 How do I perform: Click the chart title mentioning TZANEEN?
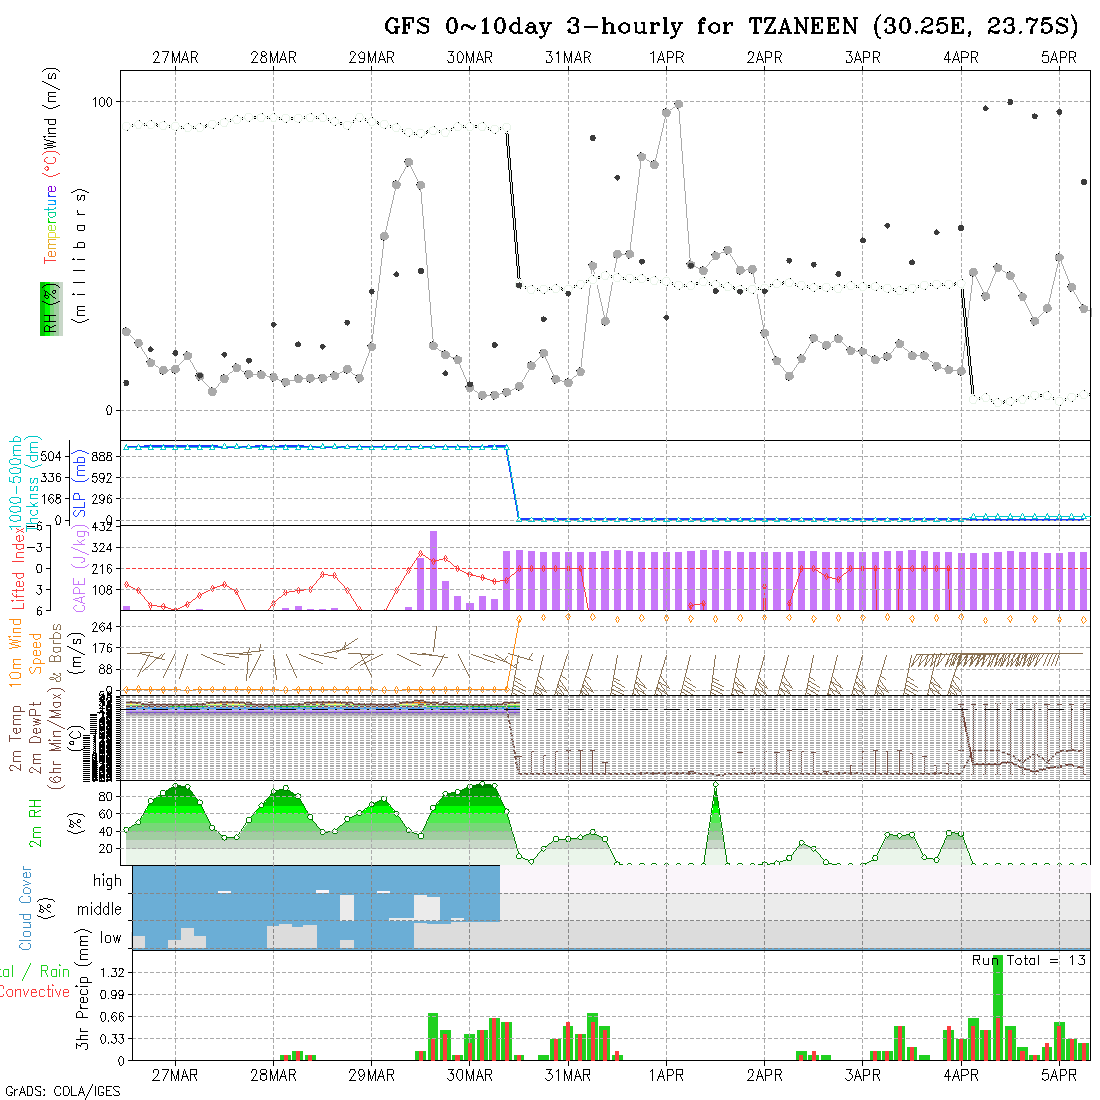pos(732,25)
